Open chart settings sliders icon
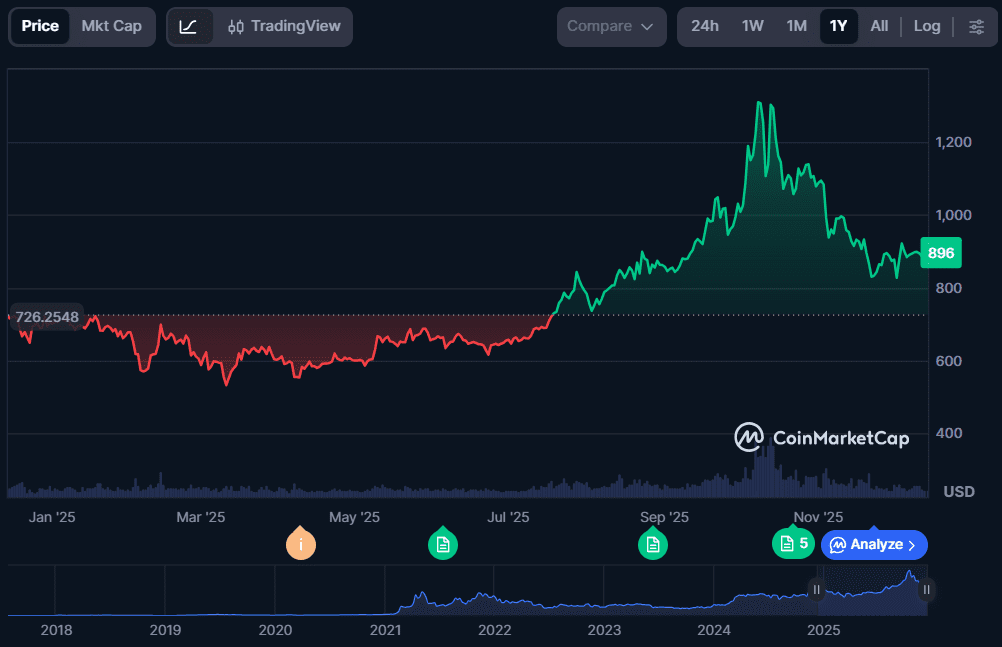This screenshot has width=1002, height=647. tap(976, 26)
